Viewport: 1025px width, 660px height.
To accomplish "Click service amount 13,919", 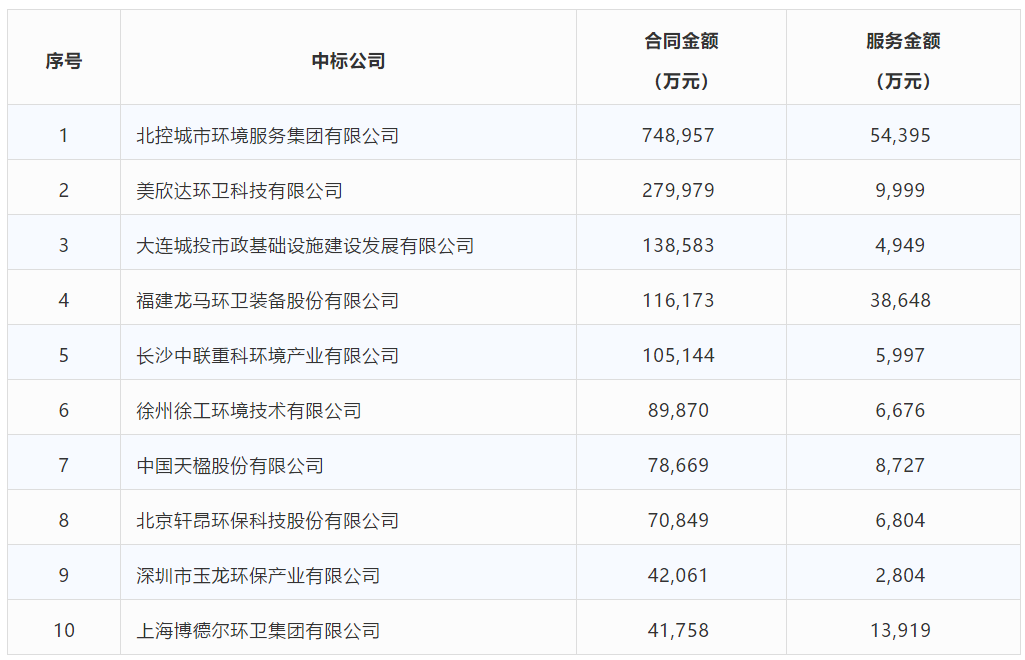I will click(x=900, y=630).
